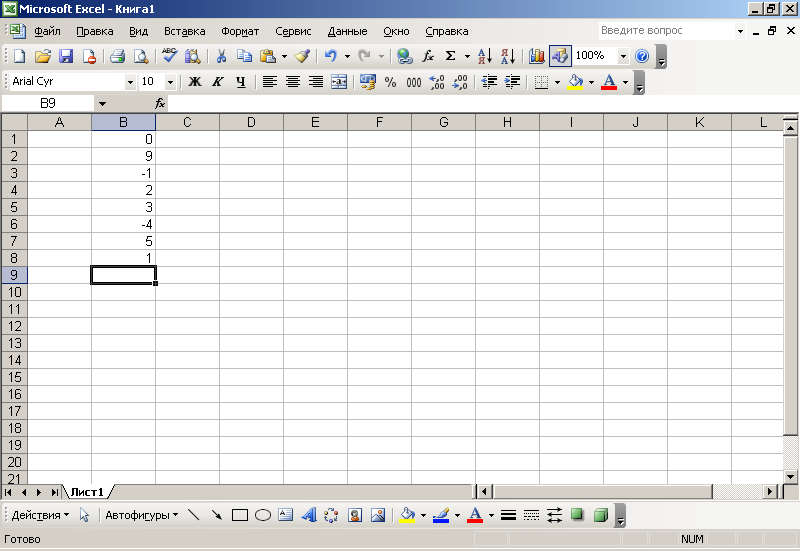Toggle bold formatting (Ж)

pyautogui.click(x=195, y=82)
